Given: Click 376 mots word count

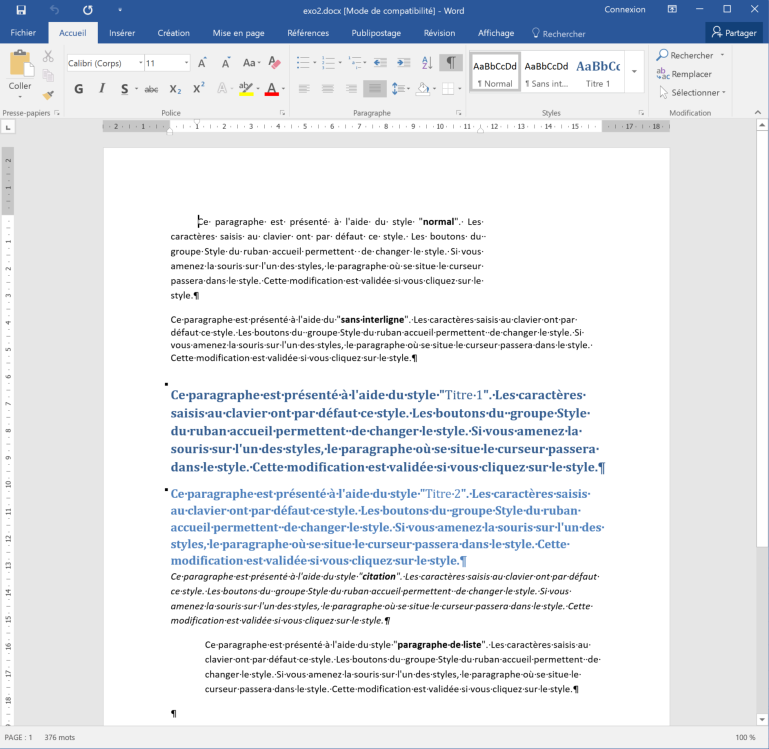Looking at the screenshot, I should click(x=60, y=737).
